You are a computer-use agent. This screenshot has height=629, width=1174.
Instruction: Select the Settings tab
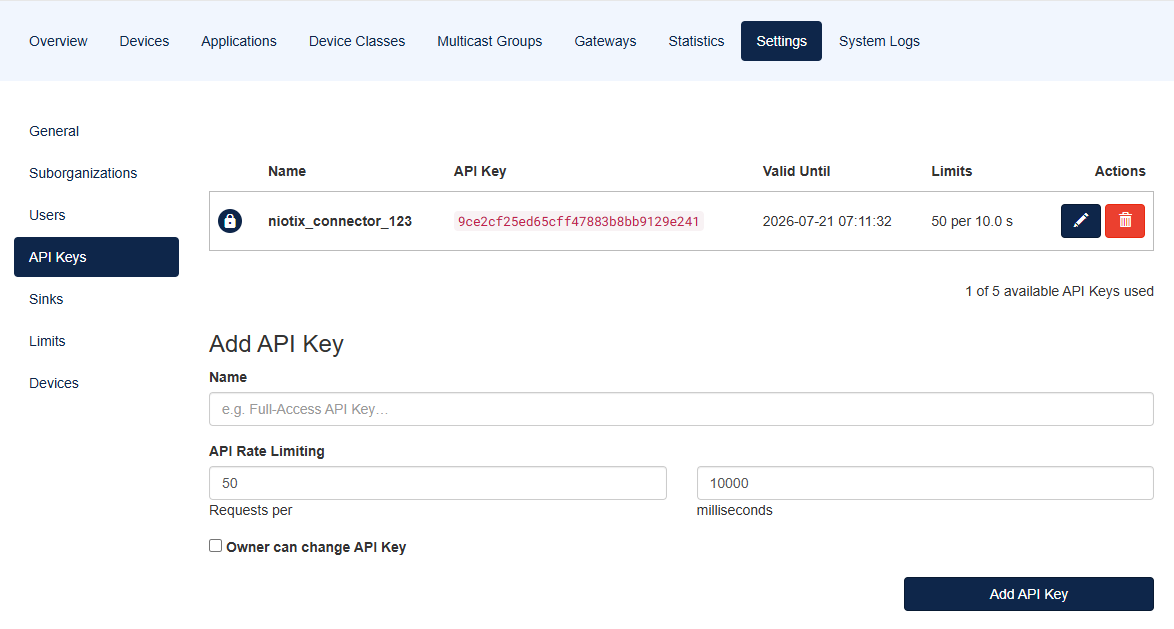(x=781, y=41)
